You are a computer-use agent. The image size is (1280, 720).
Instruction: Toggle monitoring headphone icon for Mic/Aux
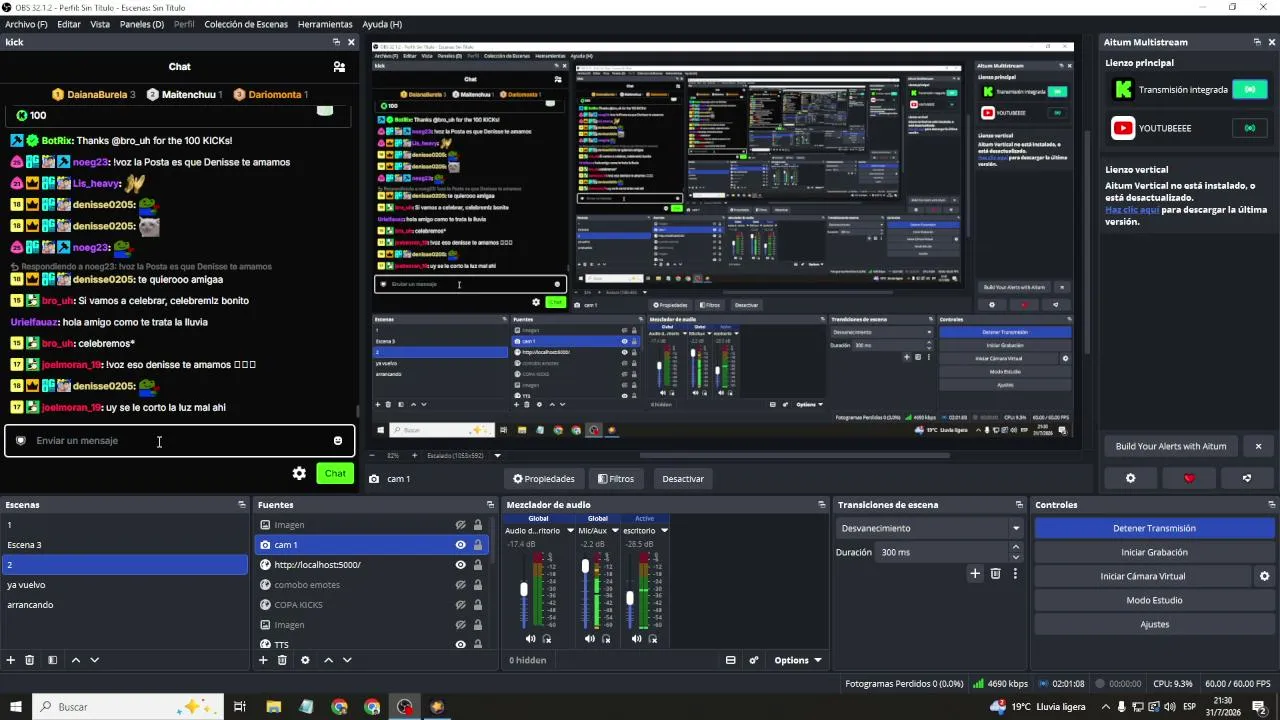606,639
